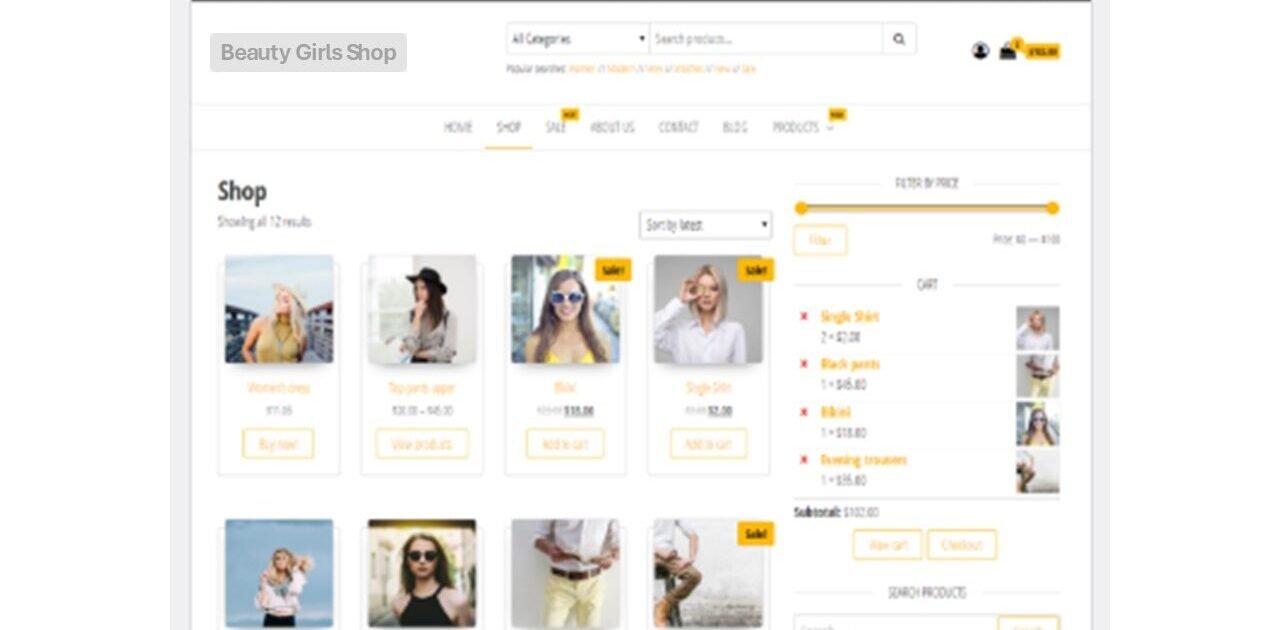This screenshot has width=1280, height=630.
Task: Click the Checkout button
Action: click(962, 545)
